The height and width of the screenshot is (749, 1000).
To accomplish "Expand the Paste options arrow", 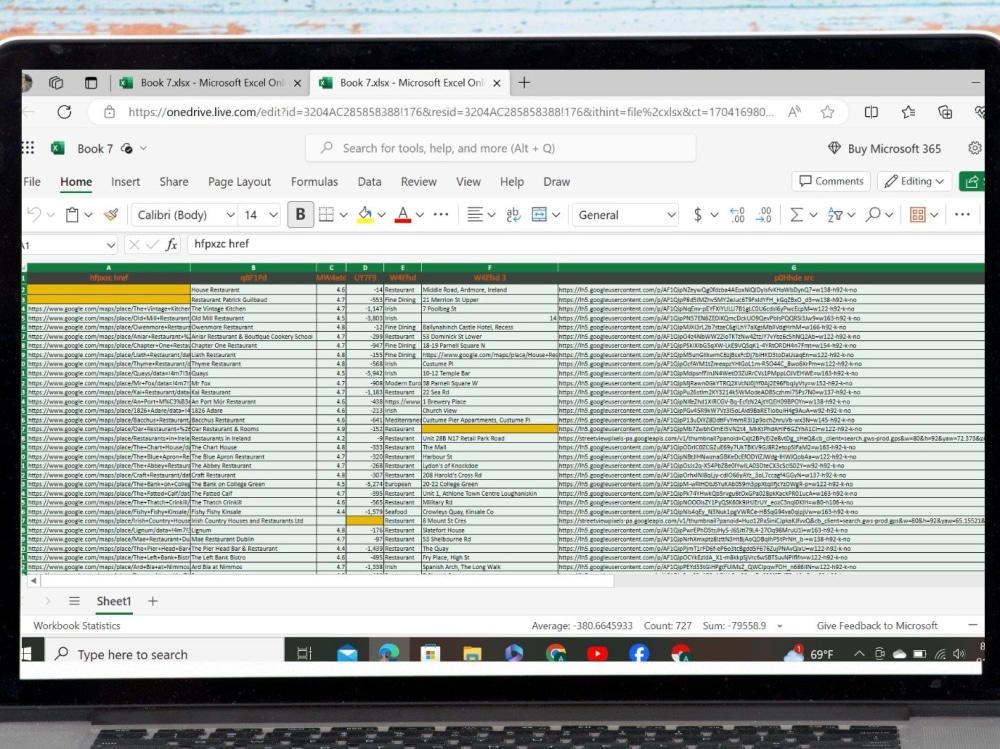I will pos(89,215).
